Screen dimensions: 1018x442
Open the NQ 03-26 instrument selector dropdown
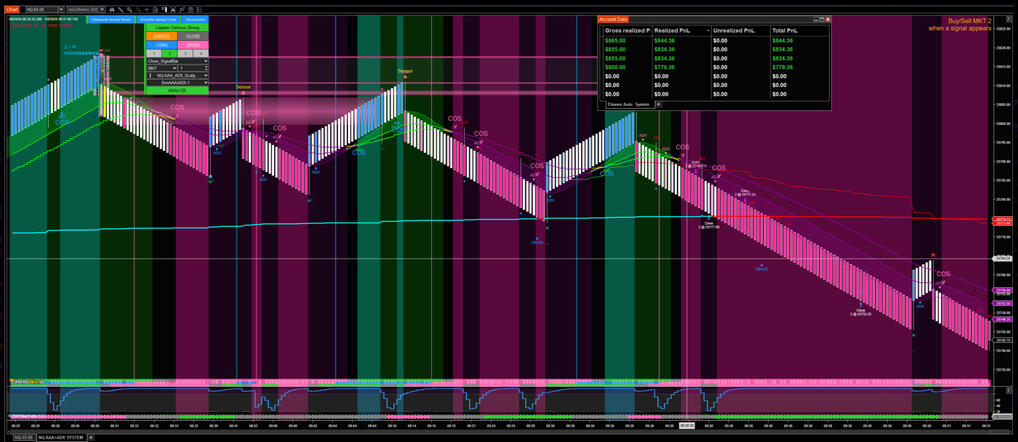(x=41, y=9)
